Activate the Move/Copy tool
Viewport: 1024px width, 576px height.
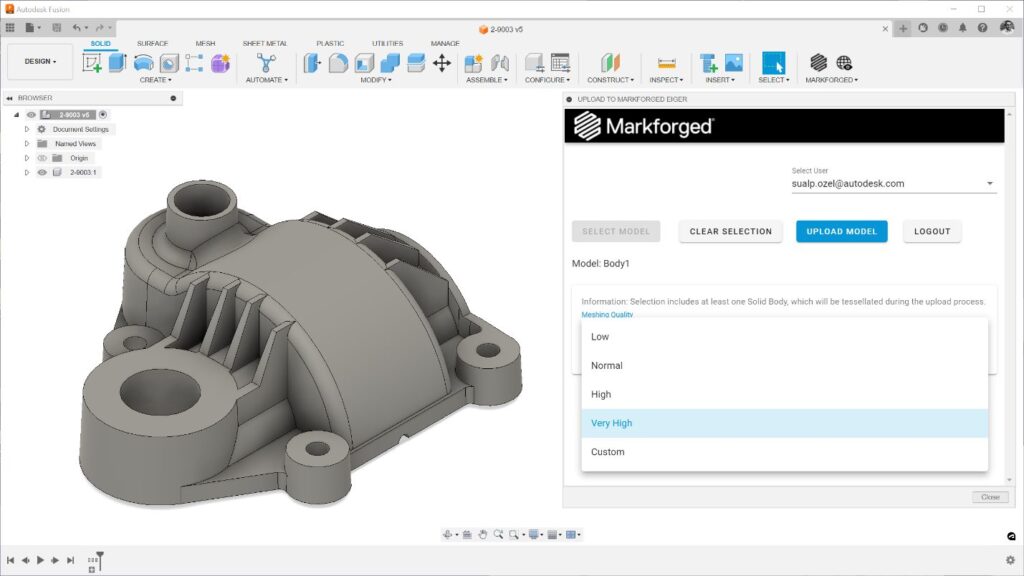click(x=442, y=62)
